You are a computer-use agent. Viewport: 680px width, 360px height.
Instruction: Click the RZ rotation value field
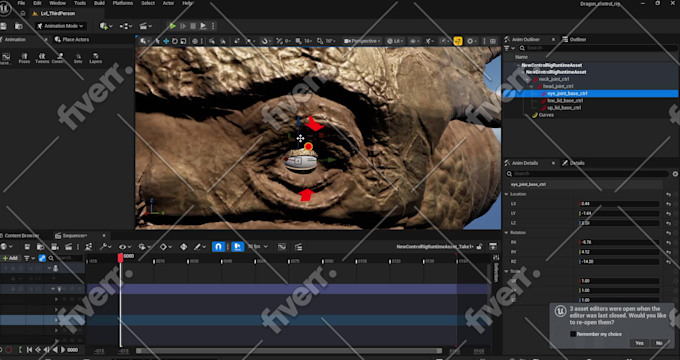coord(619,262)
